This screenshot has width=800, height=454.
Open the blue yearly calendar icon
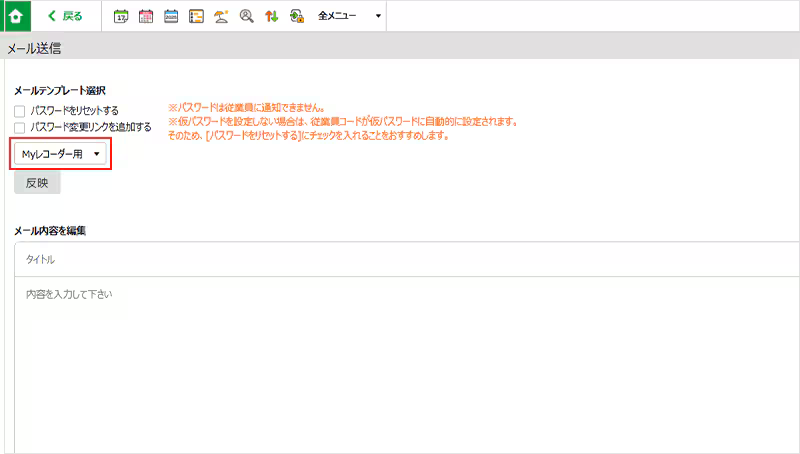[x=171, y=16]
